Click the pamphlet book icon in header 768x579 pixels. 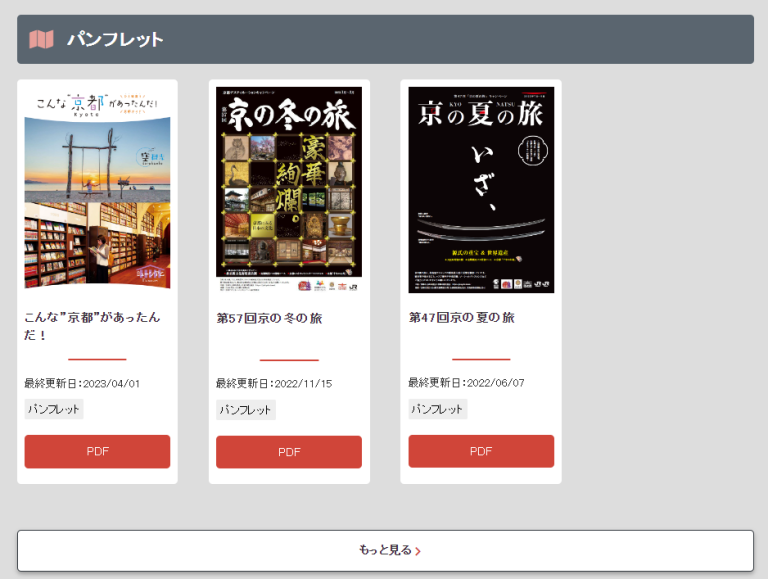tap(41, 40)
